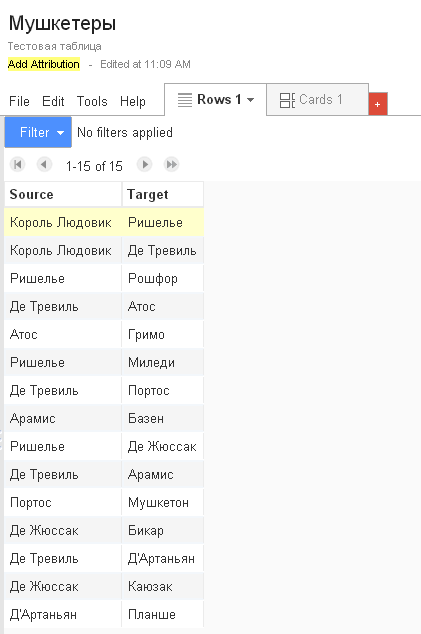Open the Help menu

coord(133,101)
